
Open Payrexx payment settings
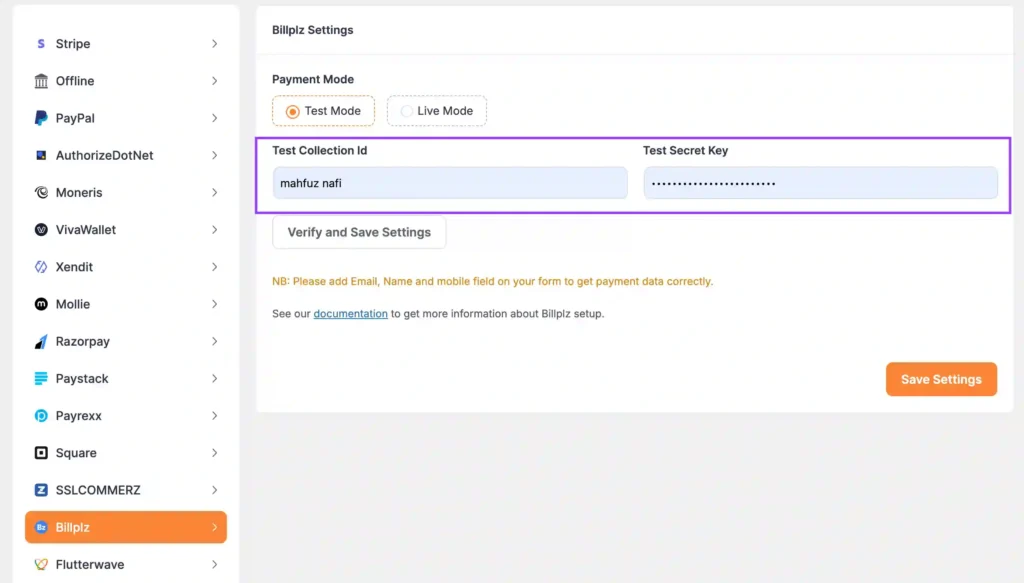[x=126, y=416]
